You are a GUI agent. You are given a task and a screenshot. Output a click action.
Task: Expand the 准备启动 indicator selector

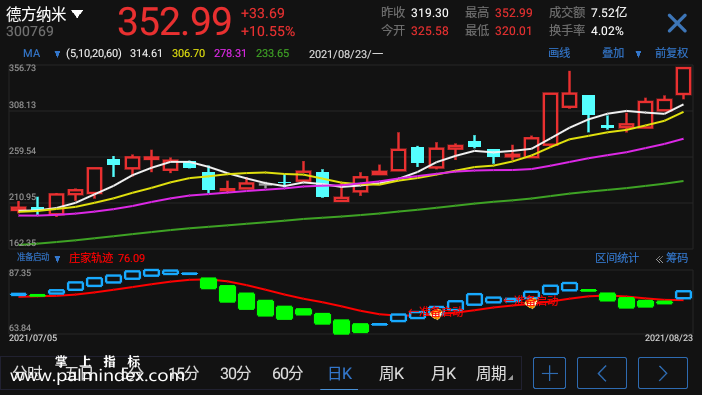pos(57,259)
